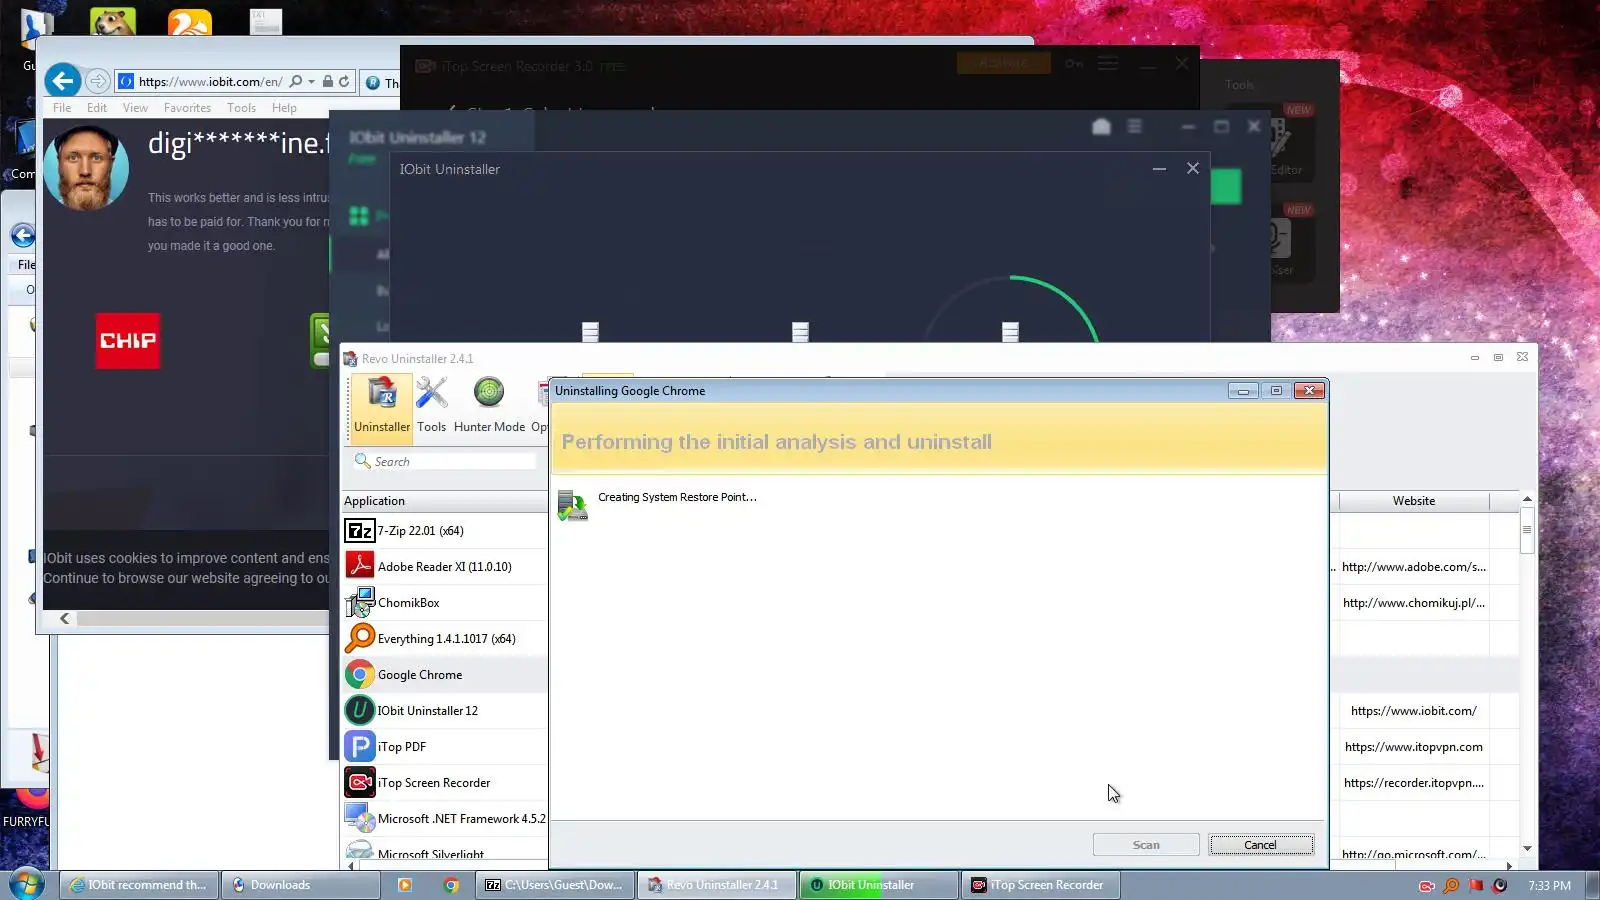
Task: Click the iTop Screen Recorder tray icon
Action: tap(1427, 886)
